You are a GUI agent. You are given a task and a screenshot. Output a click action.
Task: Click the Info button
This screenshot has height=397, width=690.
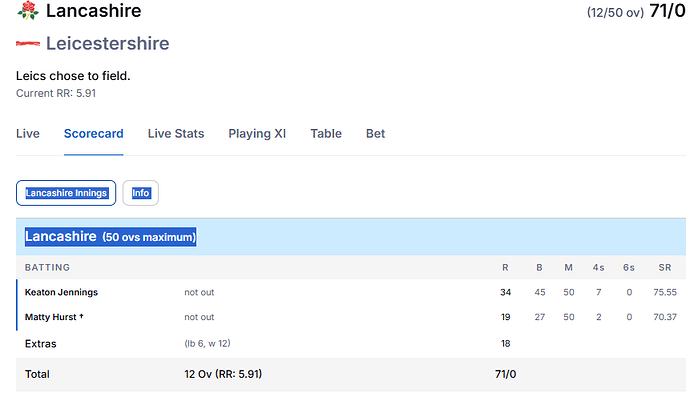click(140, 193)
